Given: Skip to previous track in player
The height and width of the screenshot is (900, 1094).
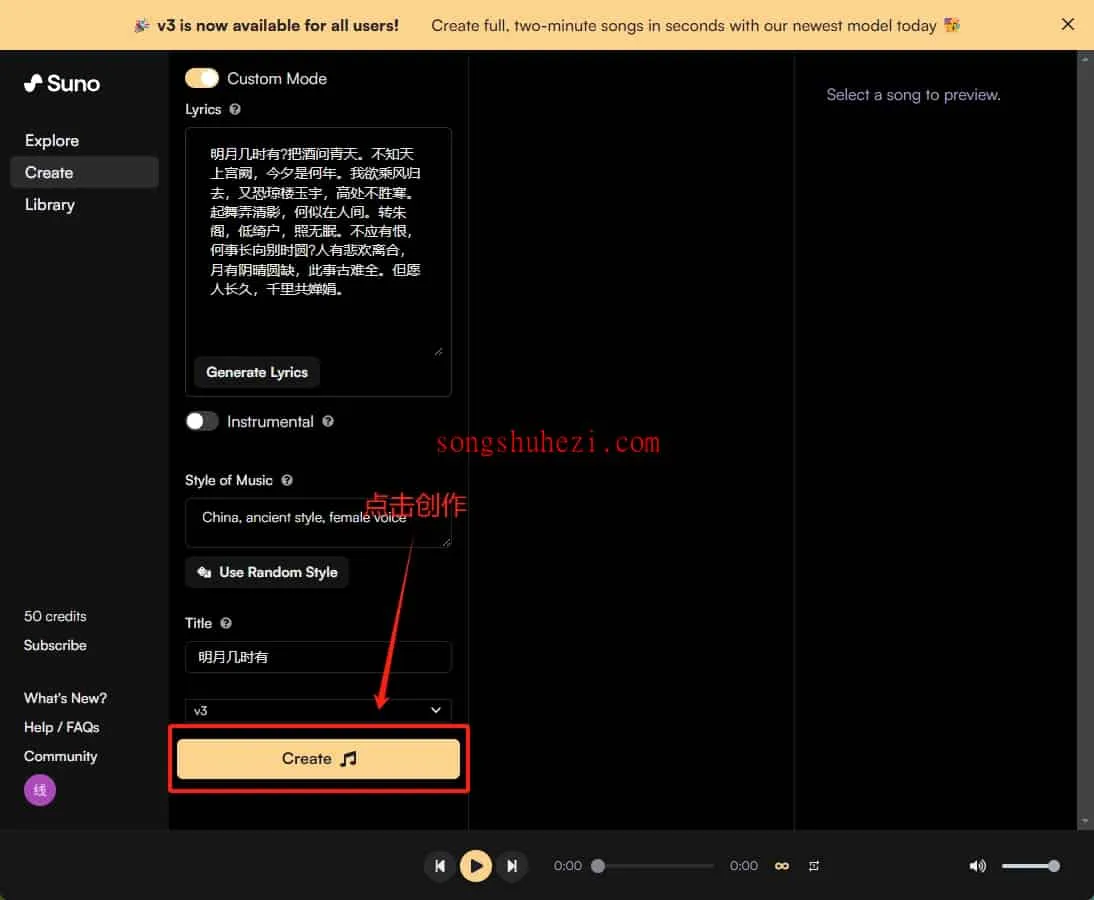Looking at the screenshot, I should (x=439, y=866).
